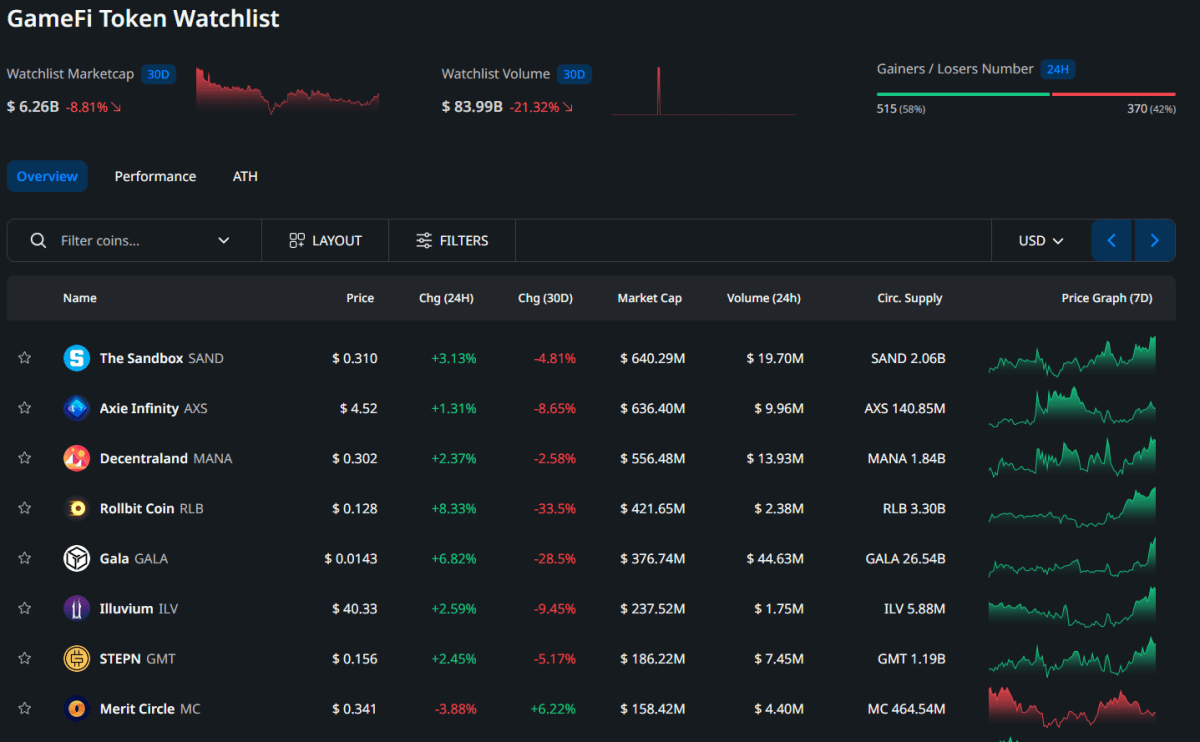Viewport: 1200px width, 742px height.
Task: View Rollbit Coin 7D price graph
Action: pos(1072,507)
